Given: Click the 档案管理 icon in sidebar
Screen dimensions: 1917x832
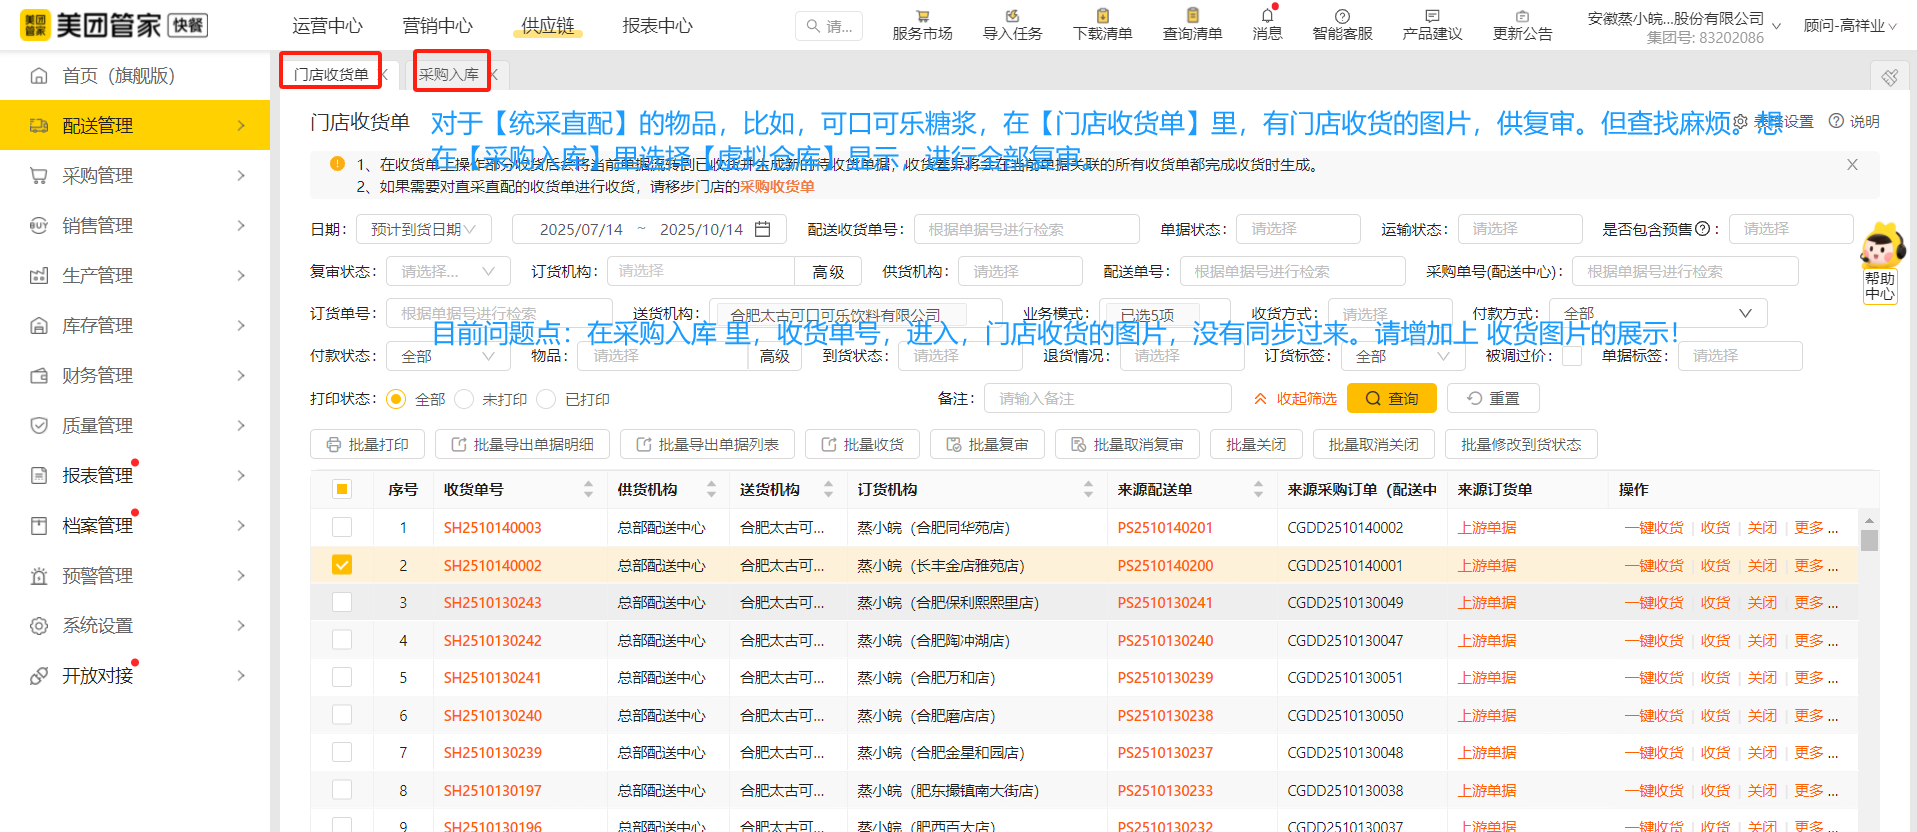Looking at the screenshot, I should [x=39, y=526].
